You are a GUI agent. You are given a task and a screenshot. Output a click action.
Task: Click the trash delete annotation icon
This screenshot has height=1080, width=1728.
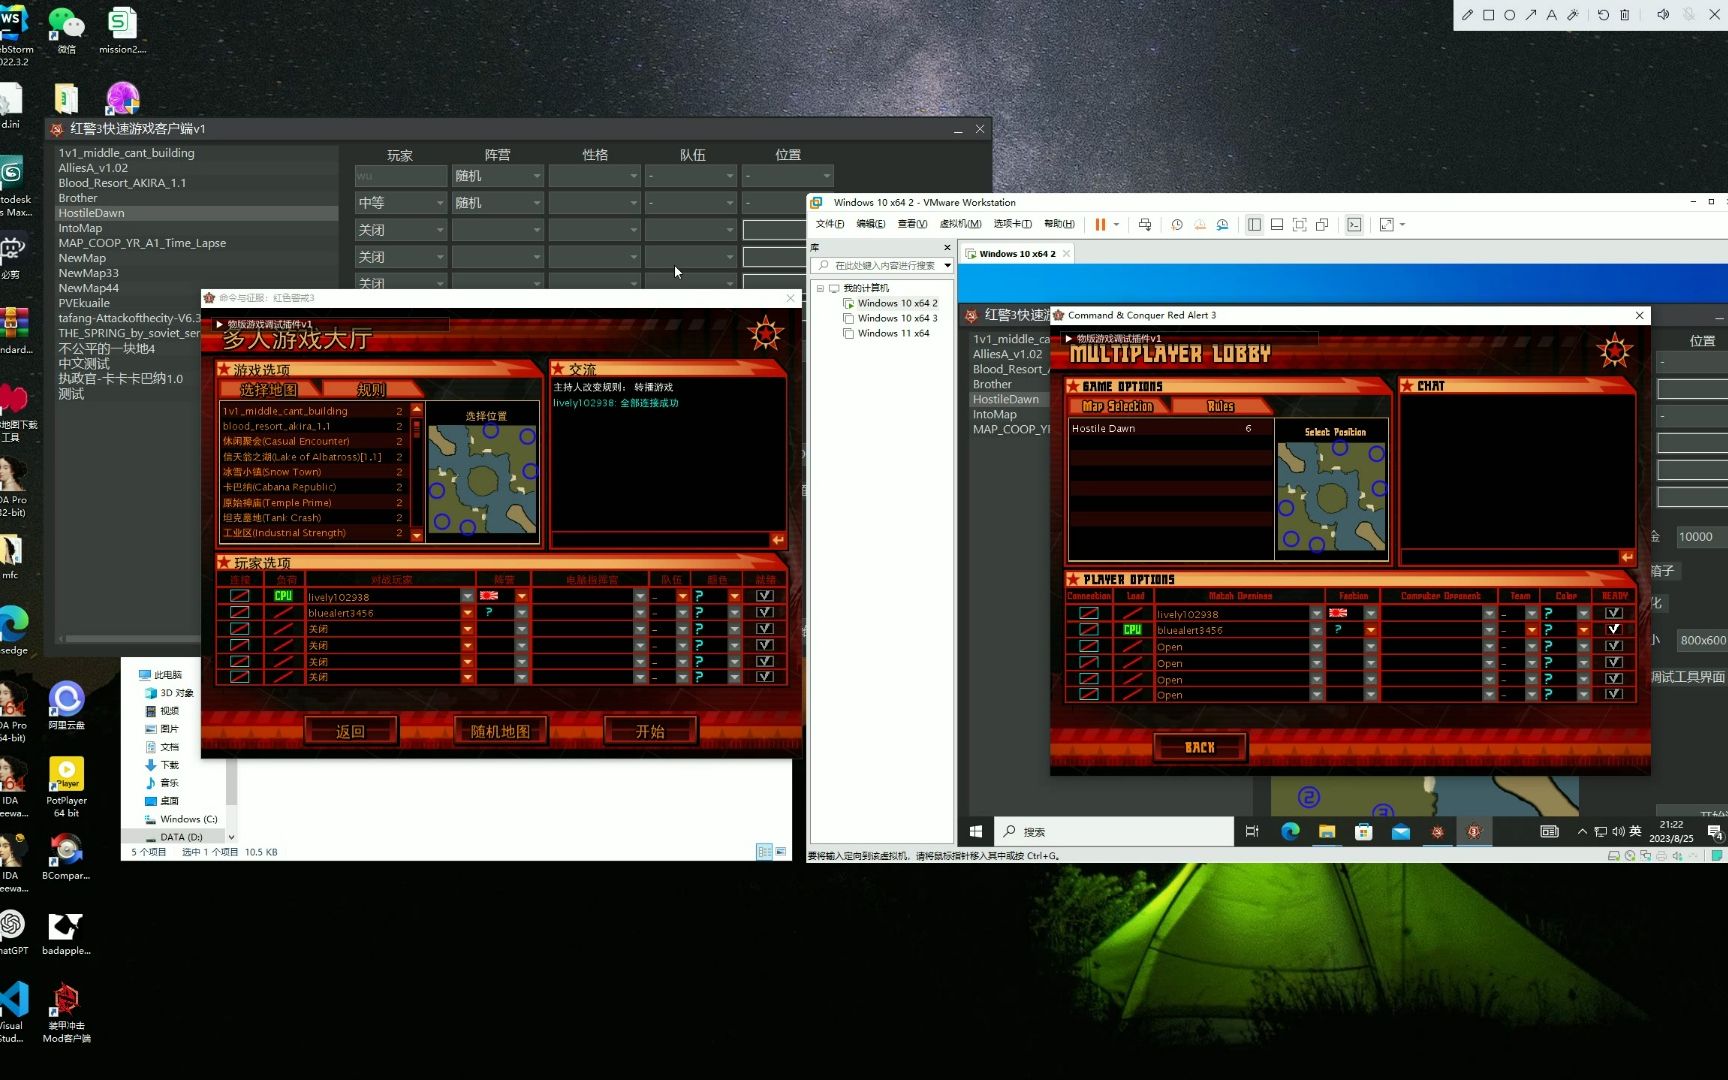pyautogui.click(x=1625, y=15)
